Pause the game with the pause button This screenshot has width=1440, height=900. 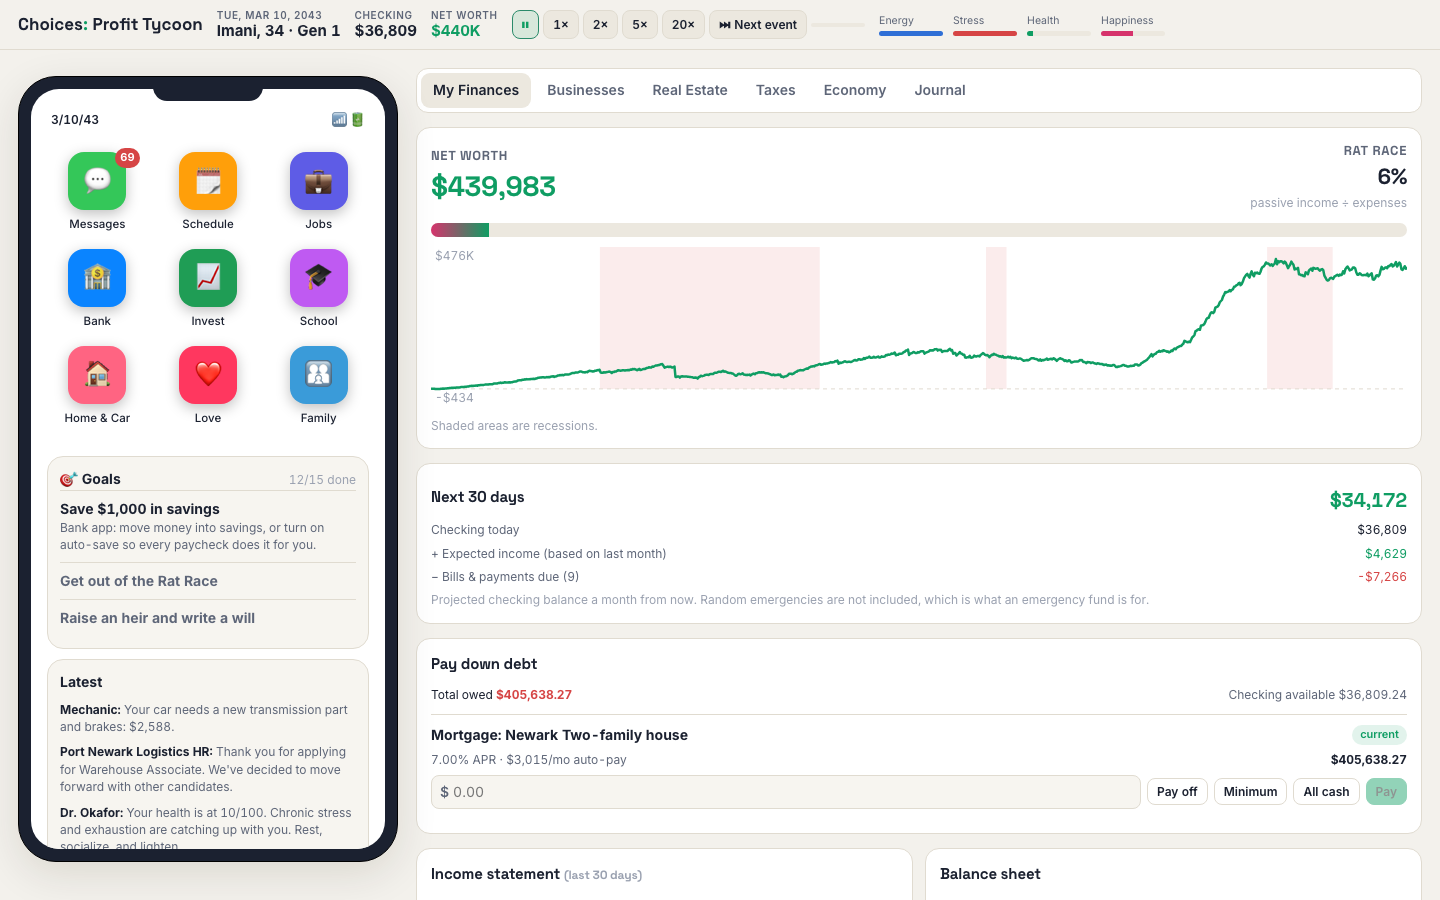coord(525,25)
